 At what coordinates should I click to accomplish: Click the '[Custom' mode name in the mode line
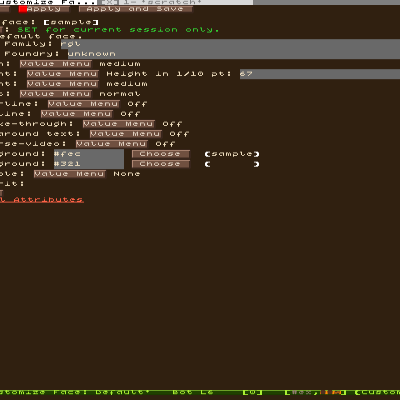[377, 392]
